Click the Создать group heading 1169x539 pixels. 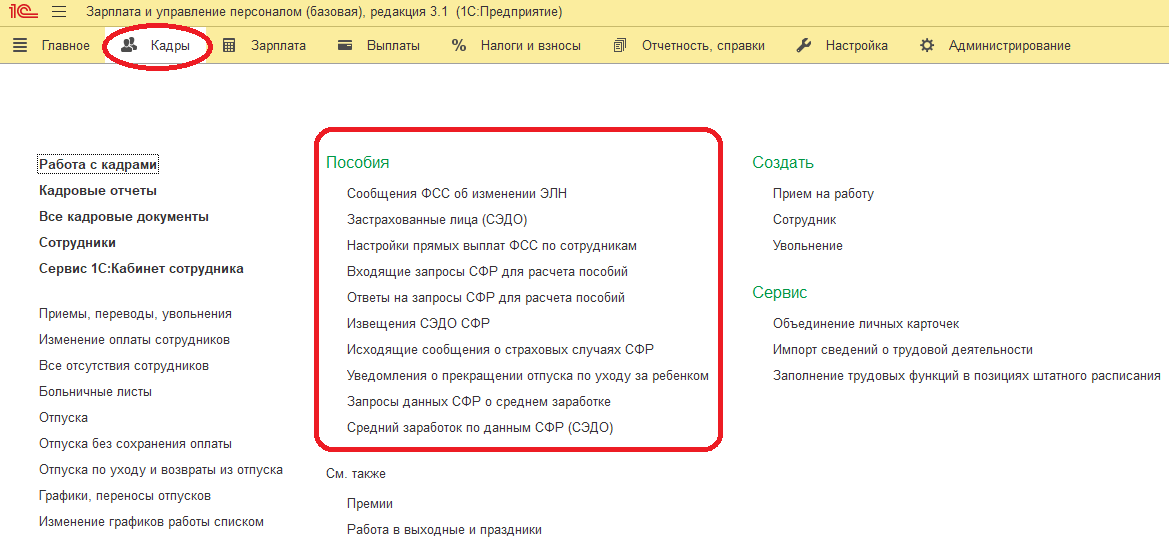coord(783,163)
